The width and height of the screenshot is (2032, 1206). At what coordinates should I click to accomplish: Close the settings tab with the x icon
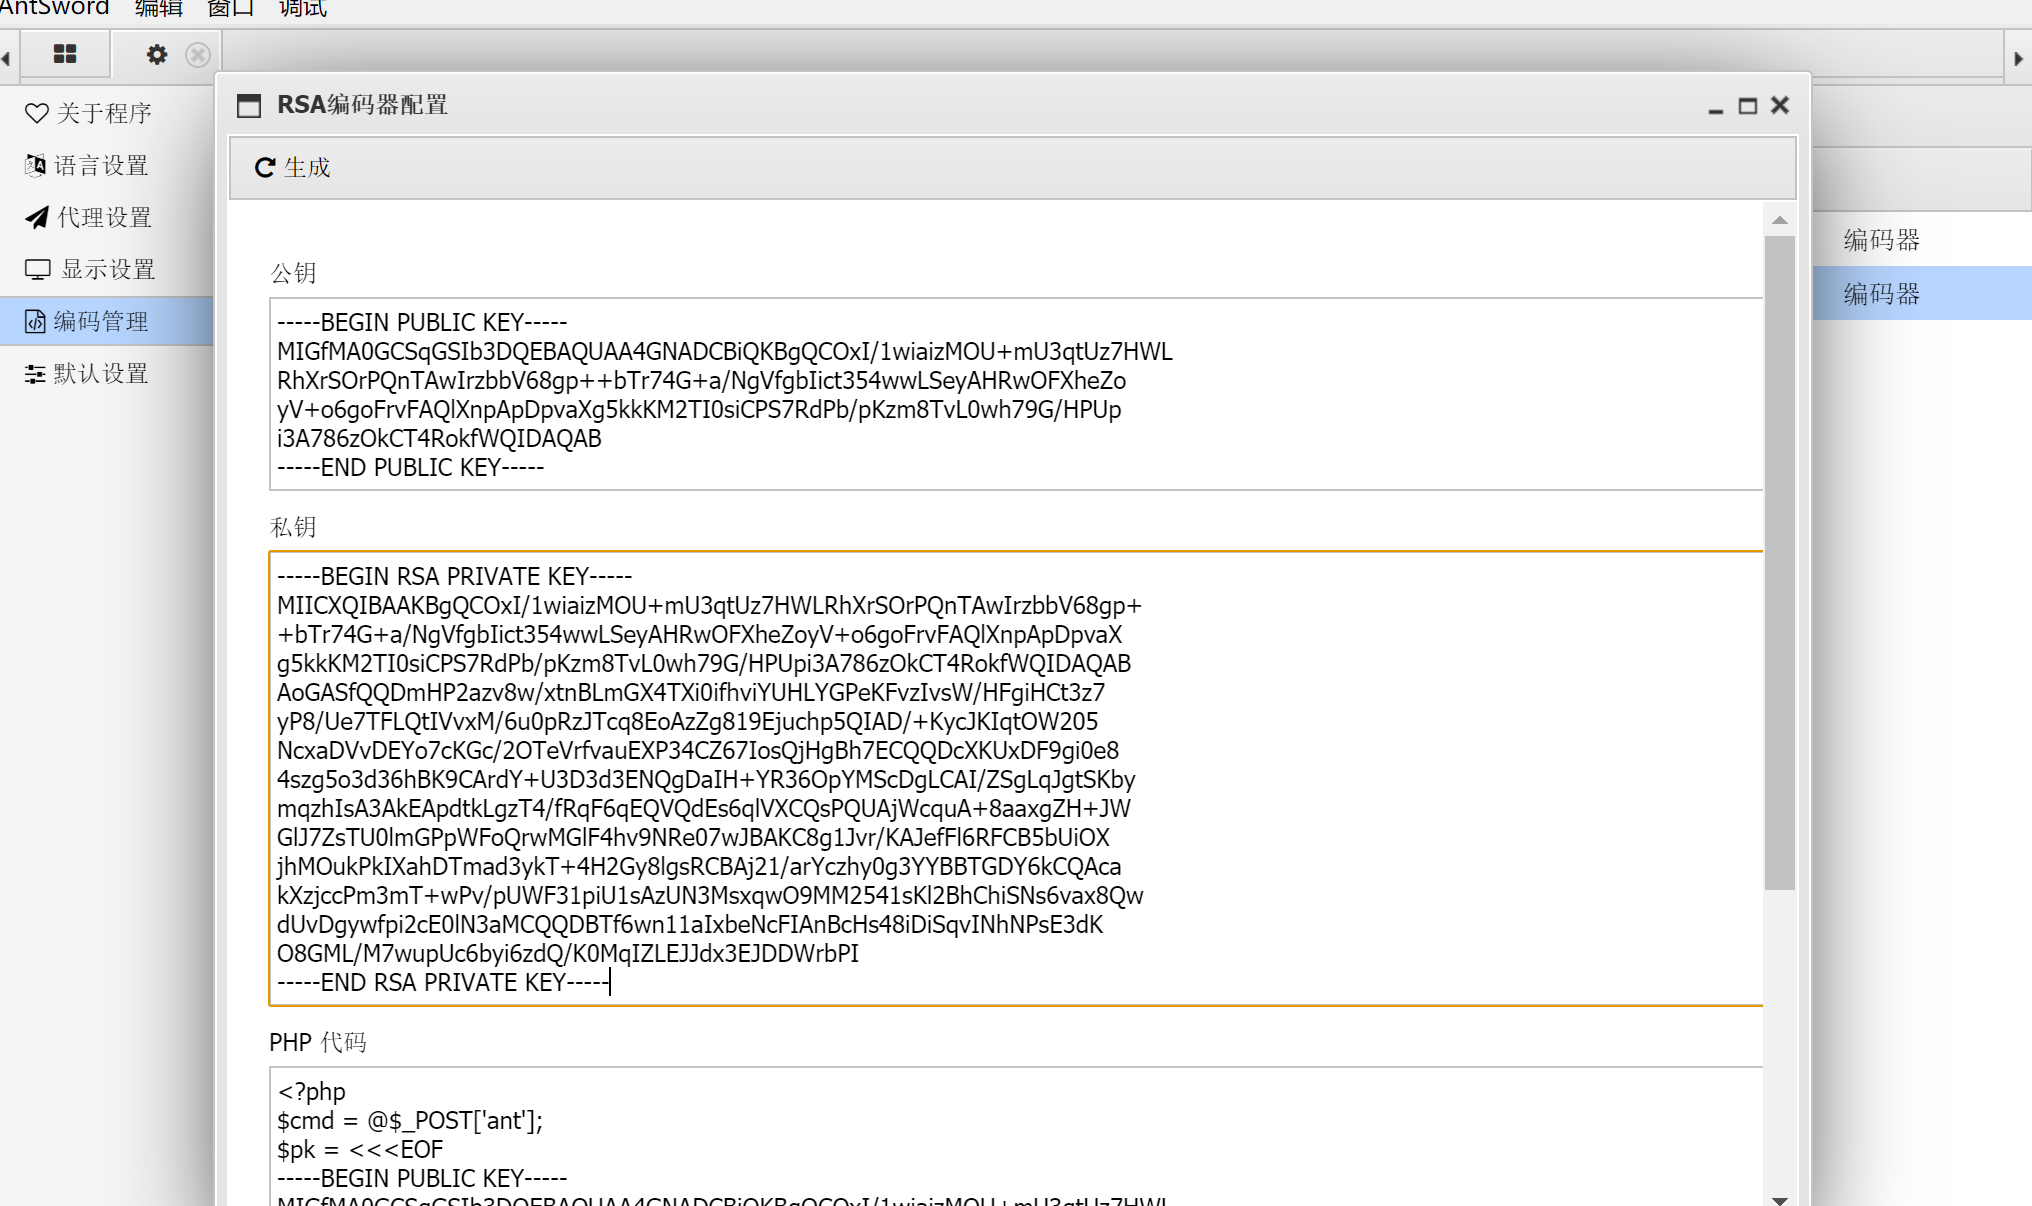pyautogui.click(x=198, y=54)
